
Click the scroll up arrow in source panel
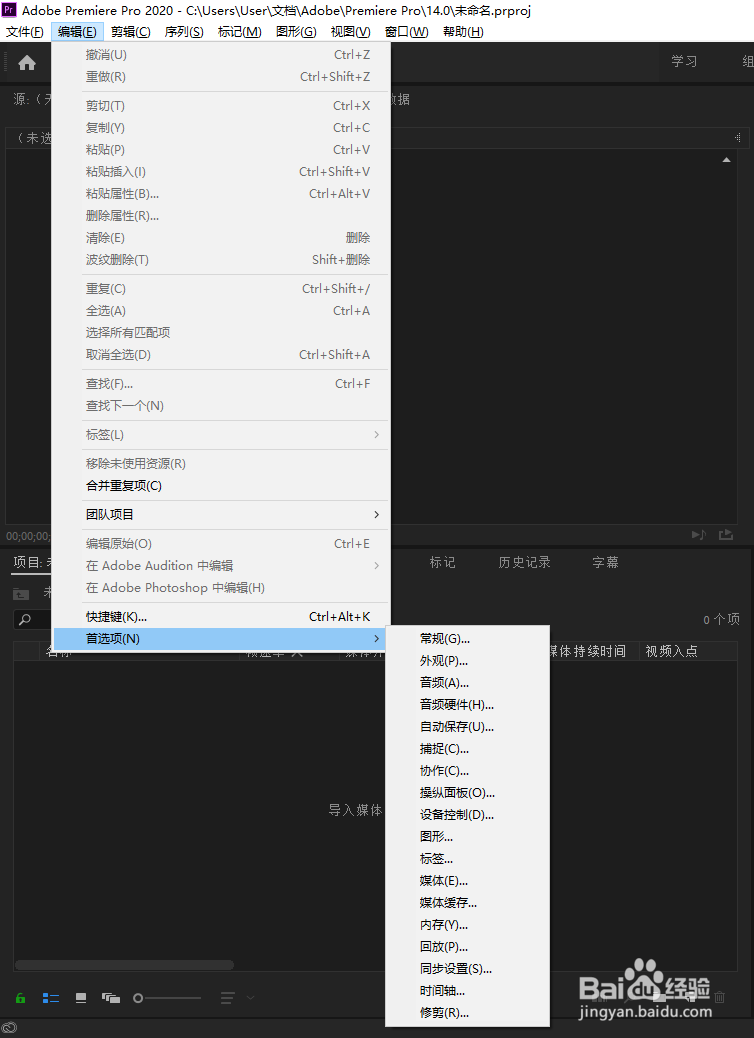(726, 160)
